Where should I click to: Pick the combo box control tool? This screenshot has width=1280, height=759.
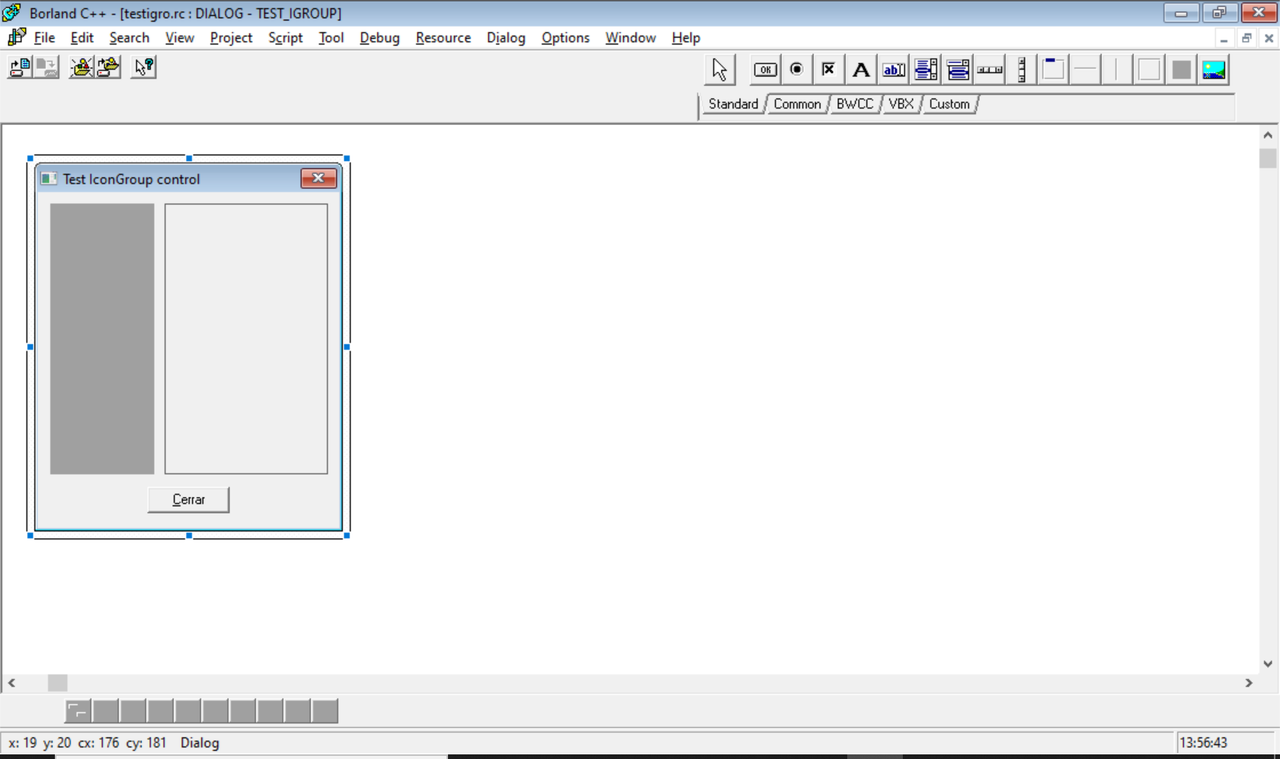pyautogui.click(x=958, y=70)
